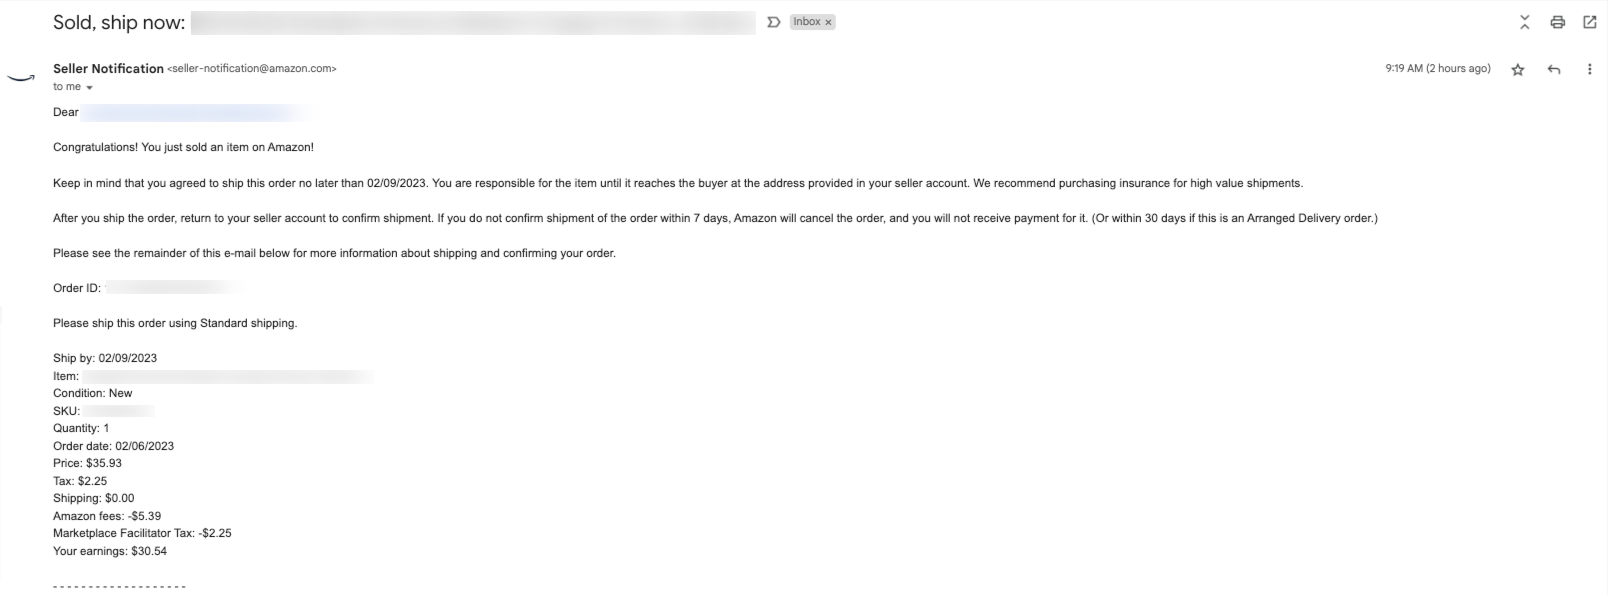Click the "Sold, ship now:" subject heading

(x=119, y=22)
